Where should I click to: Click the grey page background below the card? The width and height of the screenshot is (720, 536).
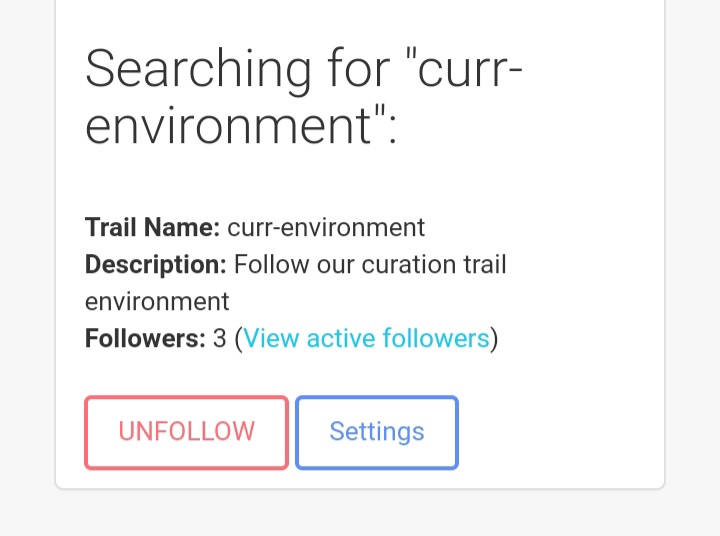pos(360,515)
